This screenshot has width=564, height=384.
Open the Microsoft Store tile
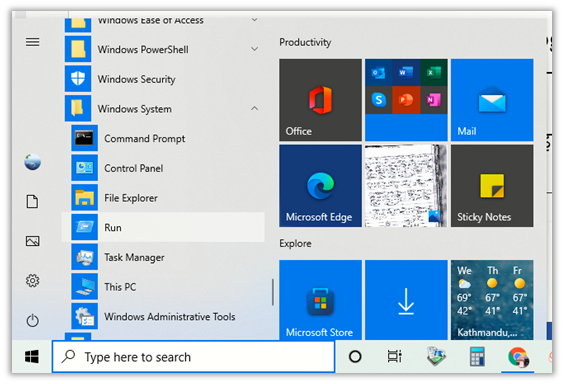320,300
